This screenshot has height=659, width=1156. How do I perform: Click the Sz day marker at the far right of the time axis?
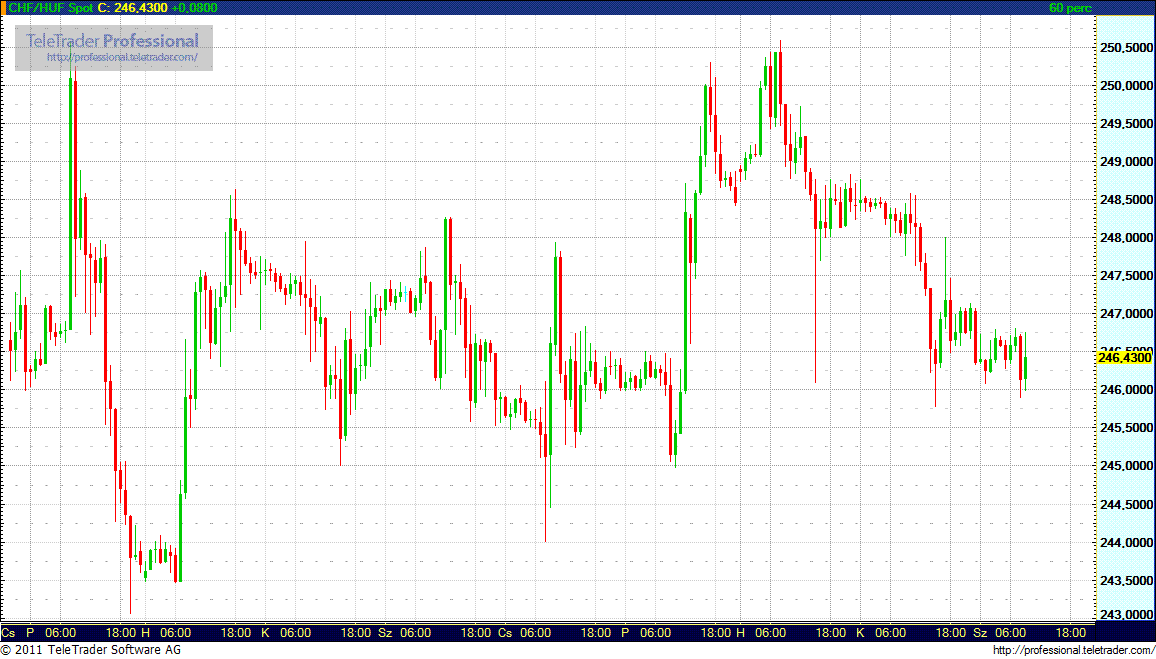[980, 633]
